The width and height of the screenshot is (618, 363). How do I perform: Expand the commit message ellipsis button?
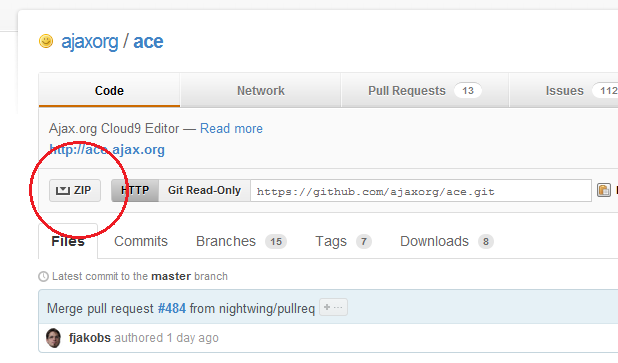click(333, 307)
